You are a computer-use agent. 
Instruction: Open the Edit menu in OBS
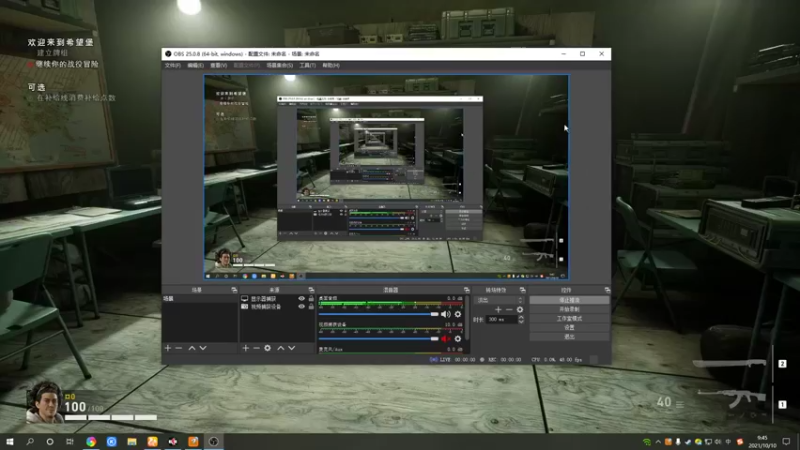pos(195,65)
